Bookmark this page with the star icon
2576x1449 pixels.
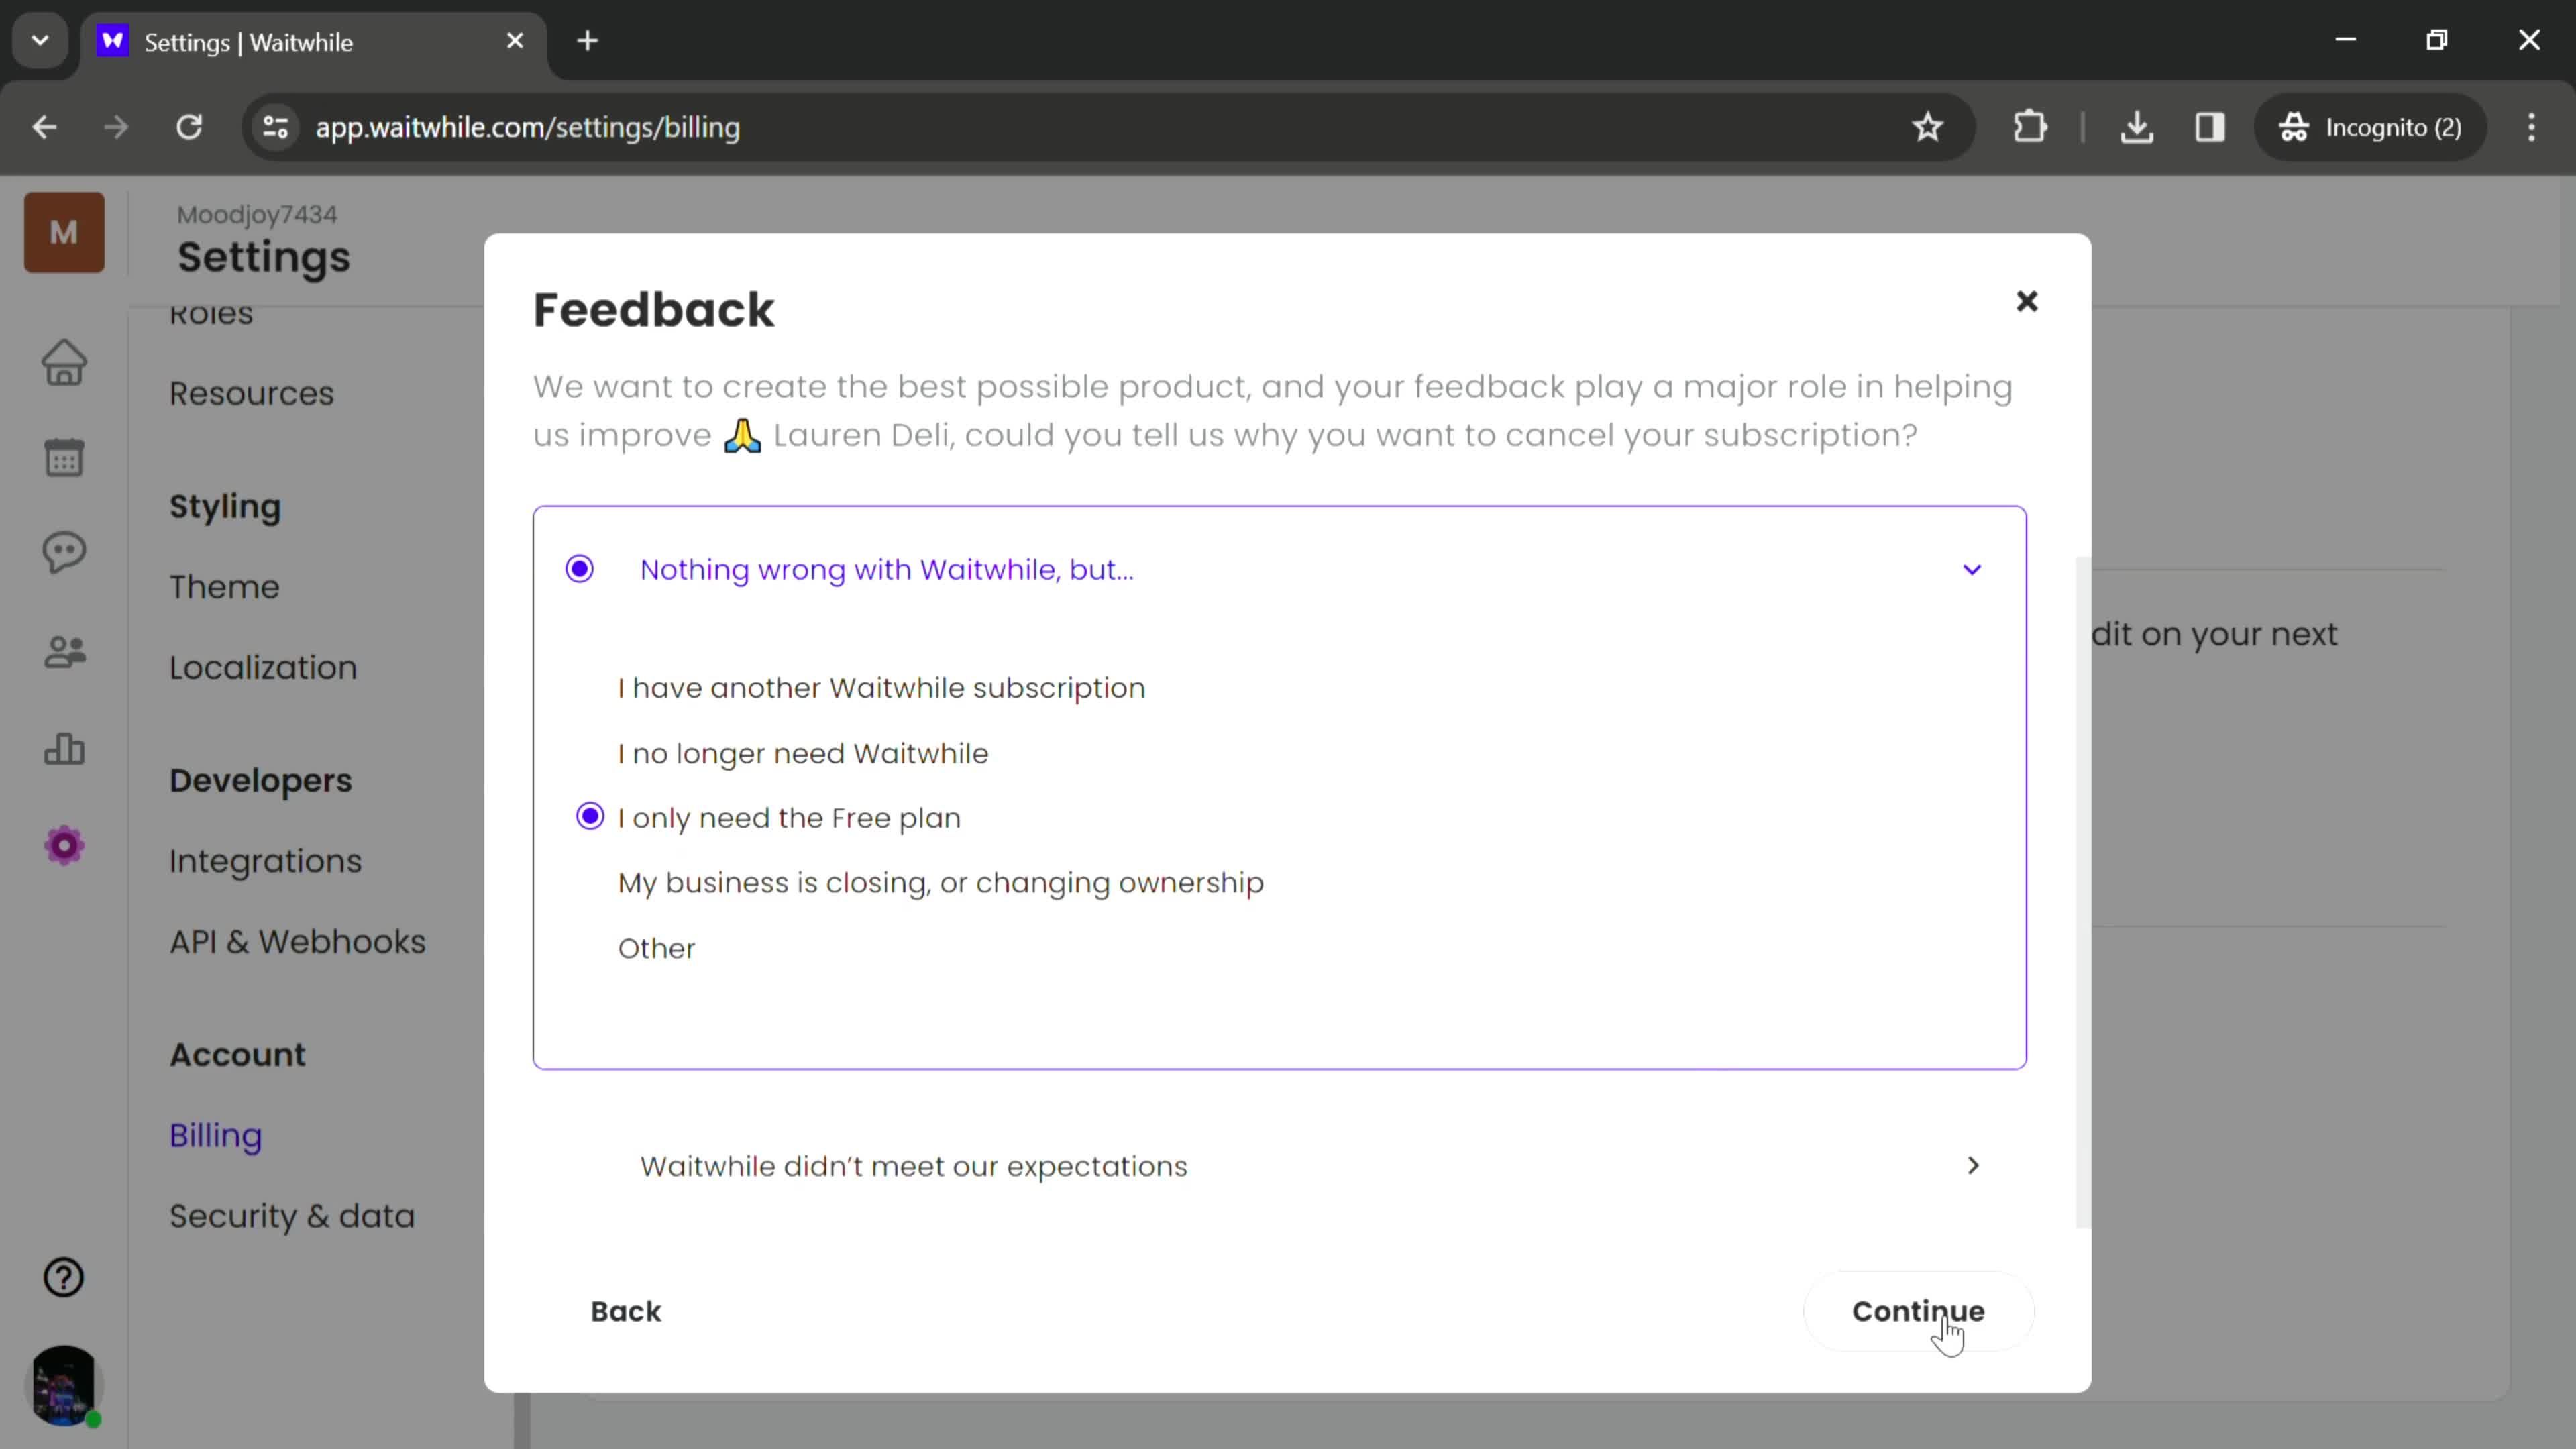(1927, 127)
